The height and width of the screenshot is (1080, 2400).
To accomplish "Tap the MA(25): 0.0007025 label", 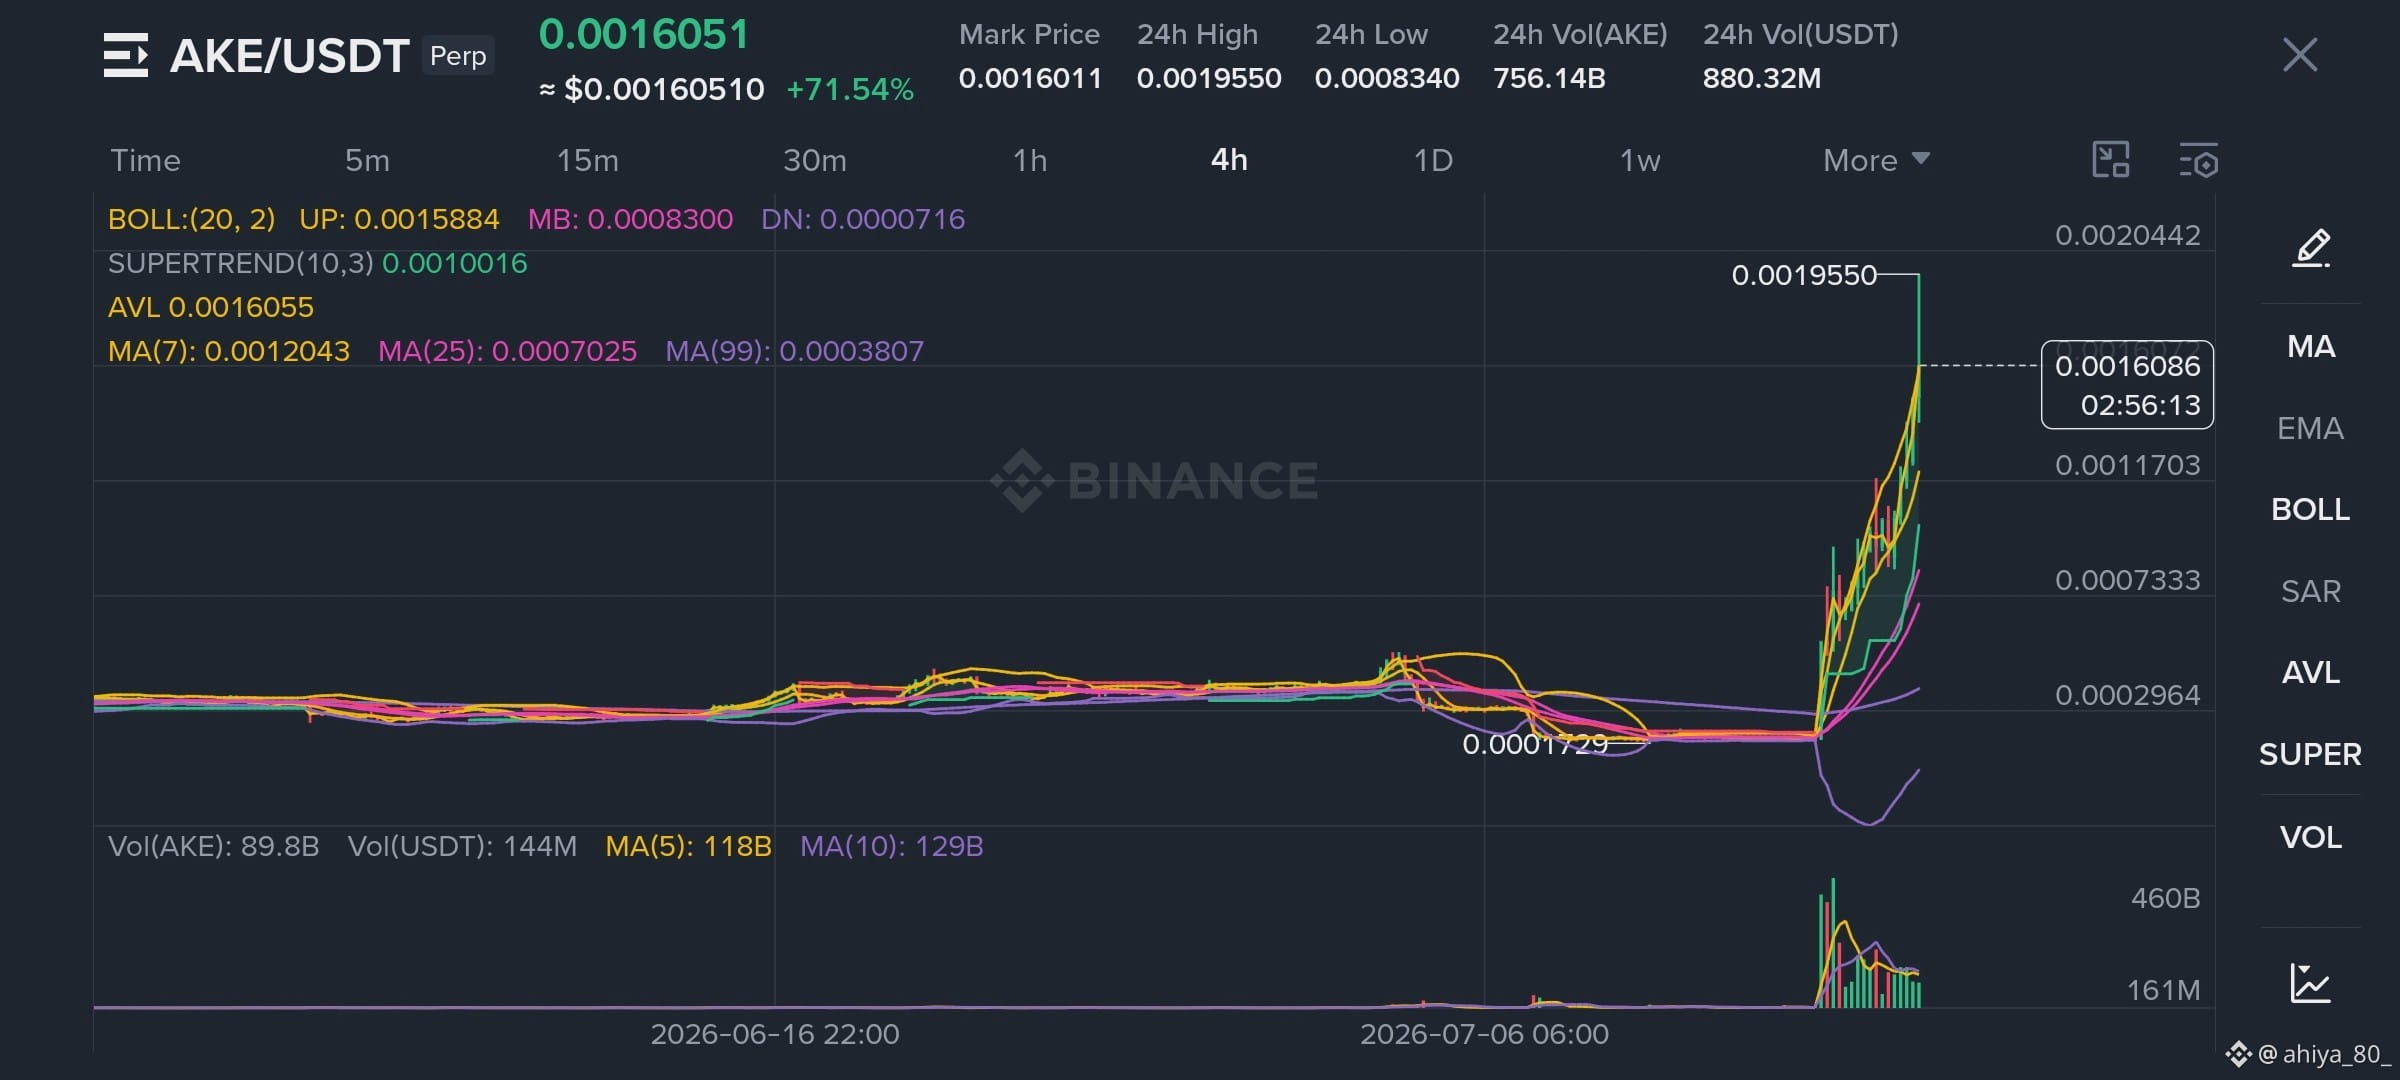I will (x=507, y=351).
